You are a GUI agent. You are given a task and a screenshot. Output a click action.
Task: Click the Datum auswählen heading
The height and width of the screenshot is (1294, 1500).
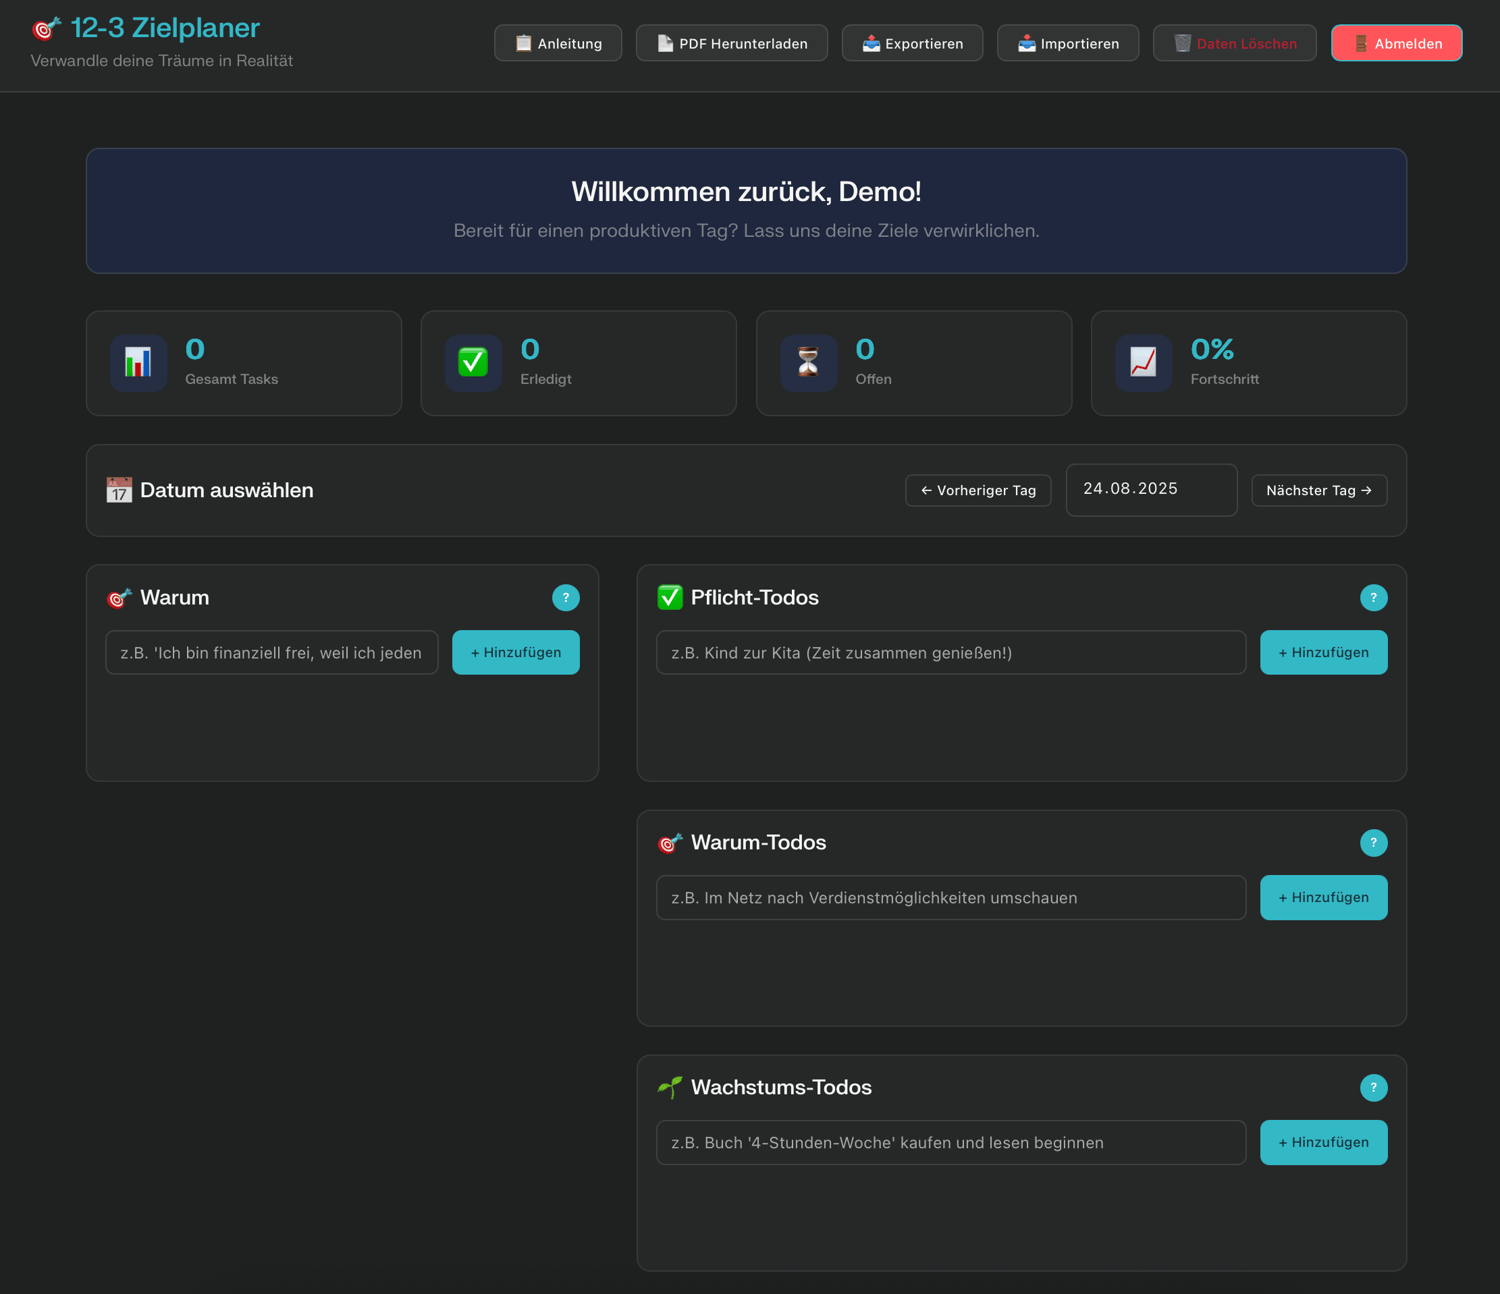(227, 490)
